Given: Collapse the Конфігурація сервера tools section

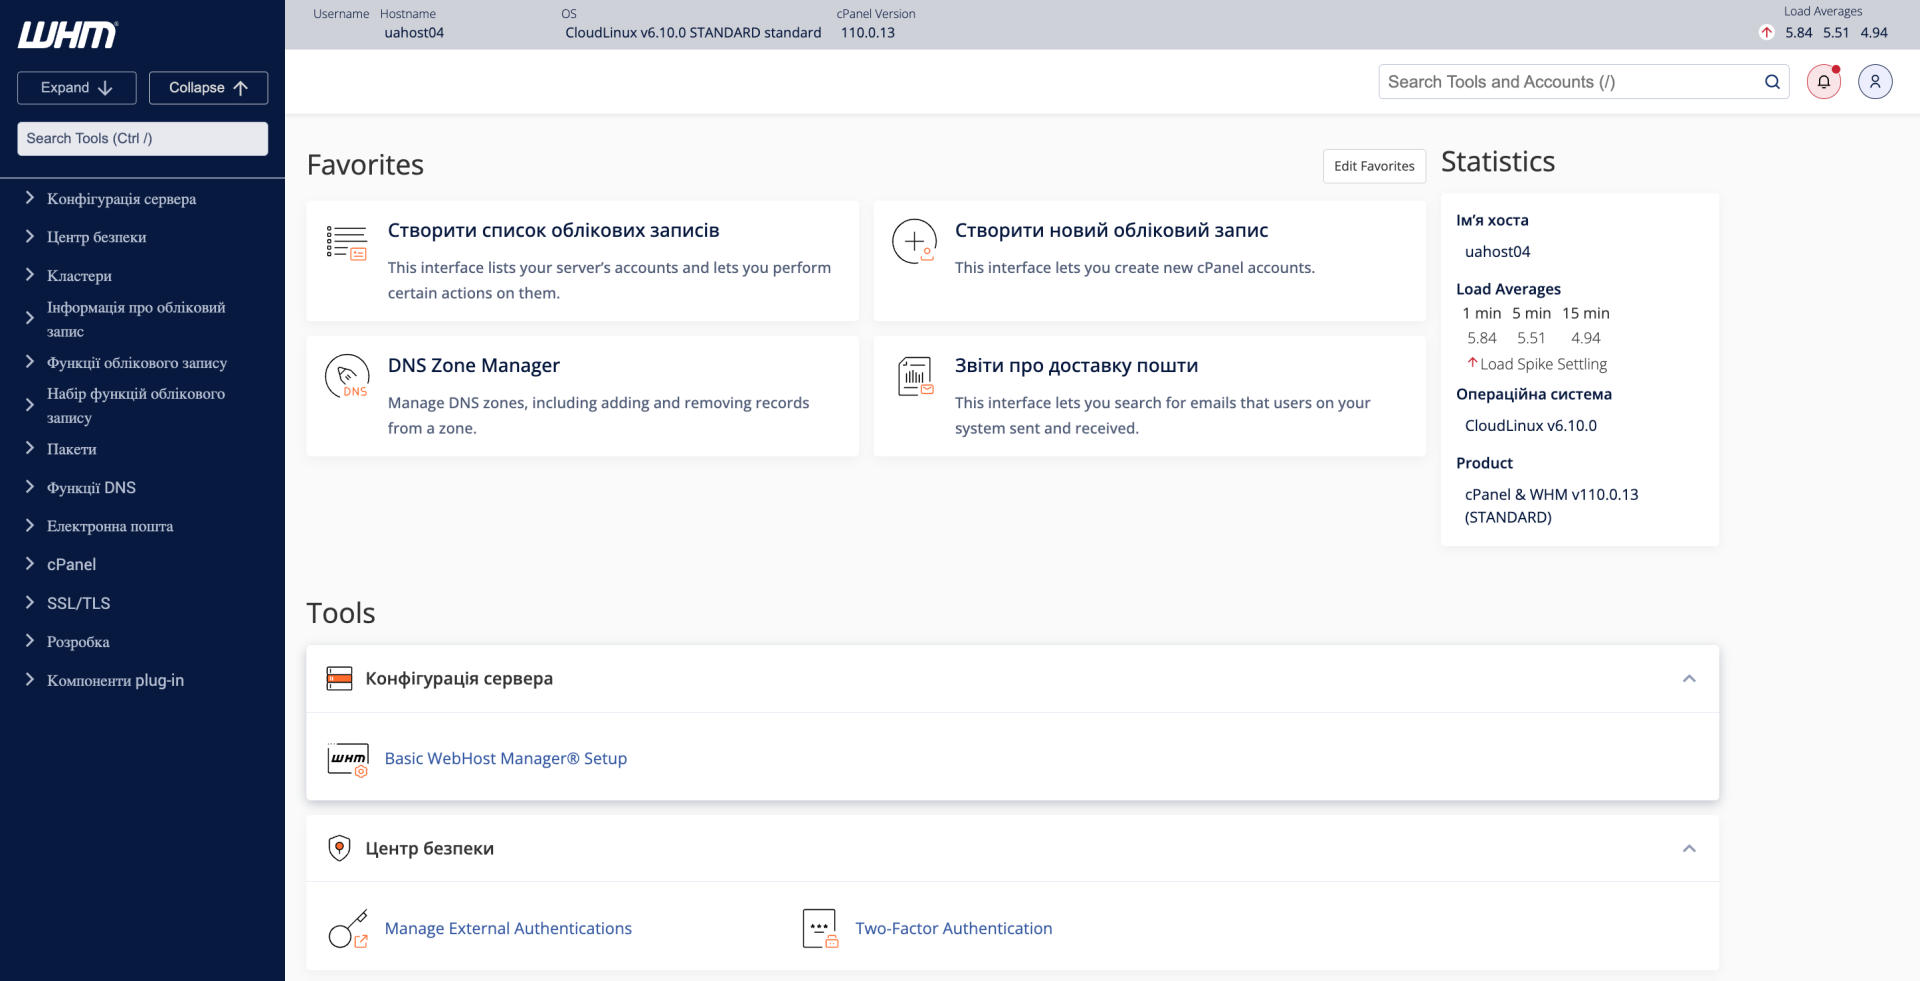Looking at the screenshot, I should click(1690, 678).
